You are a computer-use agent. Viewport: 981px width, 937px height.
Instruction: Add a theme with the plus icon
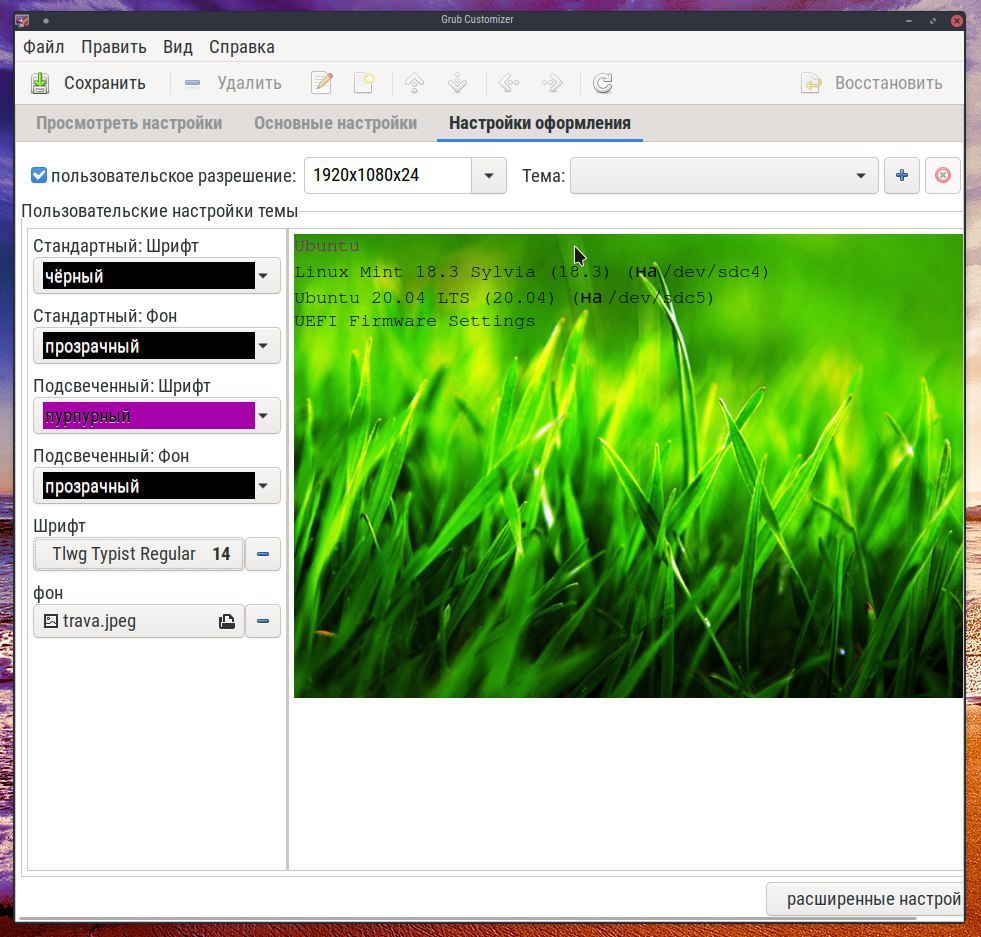coord(902,176)
